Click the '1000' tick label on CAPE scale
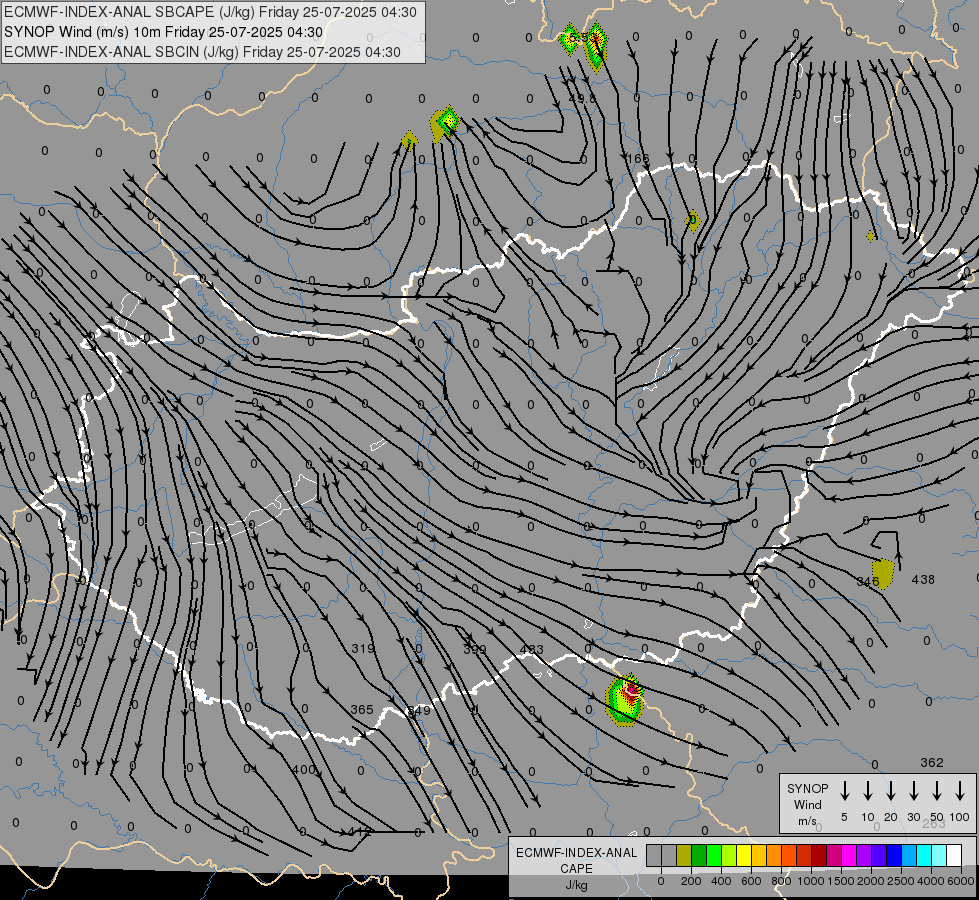Viewport: 979px width, 900px height. [811, 881]
